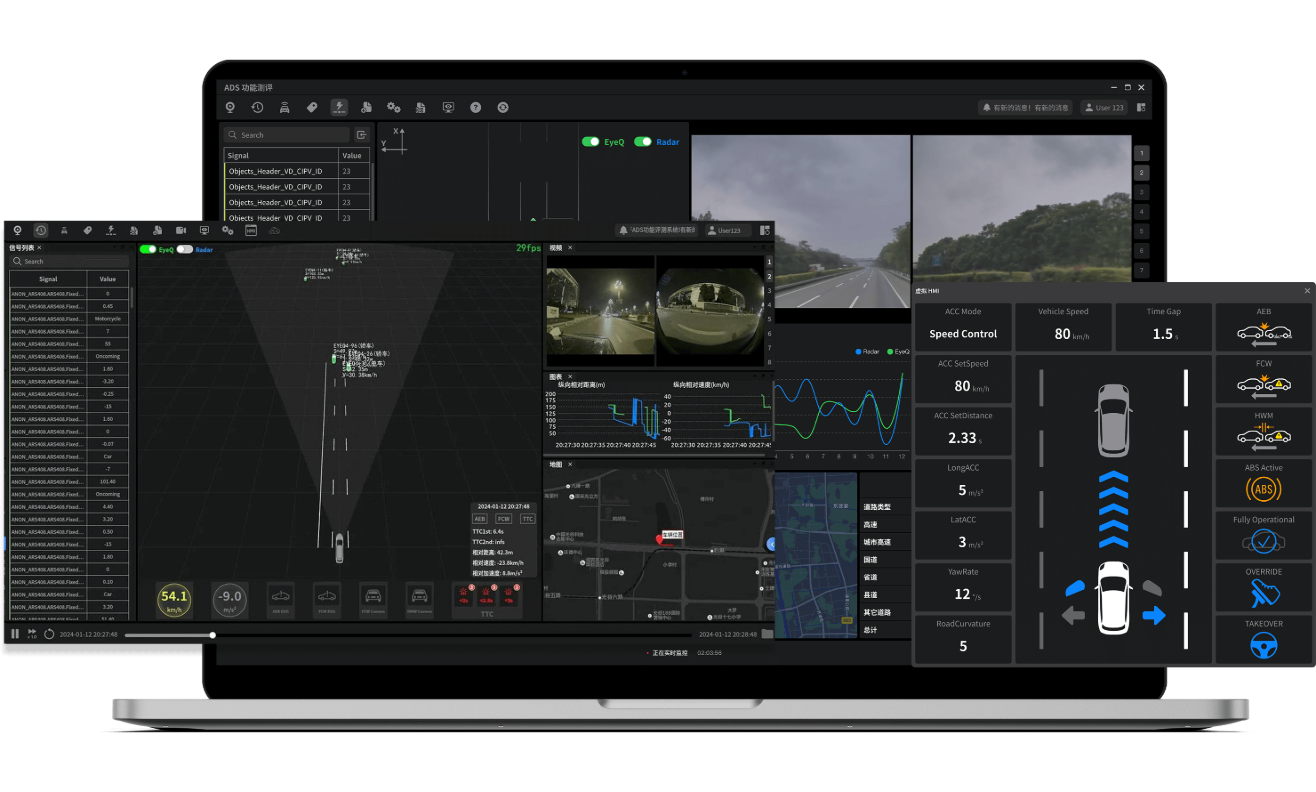Turn off the Radar toggle on the laptop screen

click(642, 142)
